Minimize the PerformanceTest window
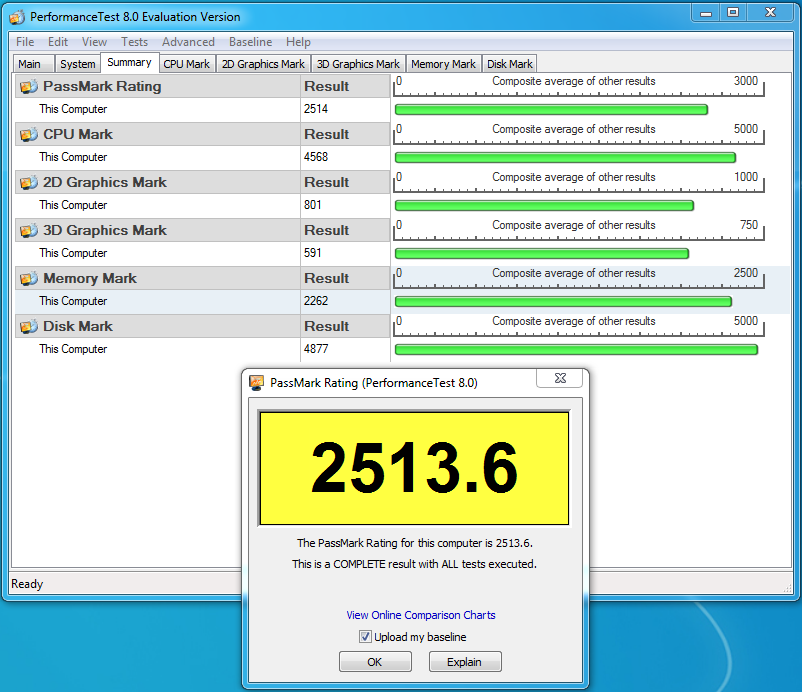 tap(706, 13)
